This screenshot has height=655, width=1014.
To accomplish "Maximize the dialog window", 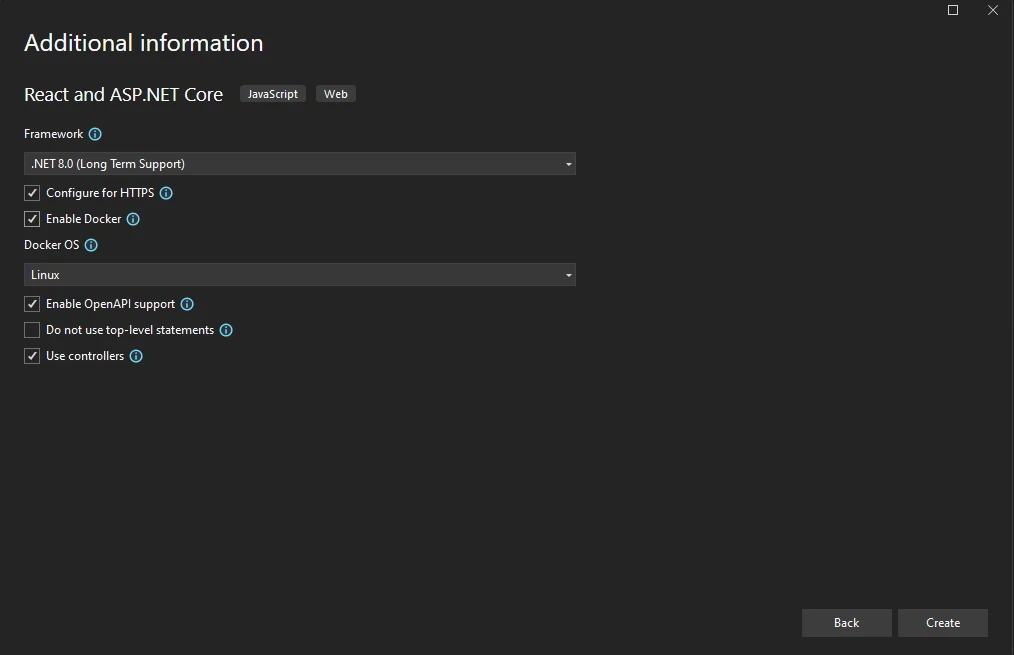I will point(953,10).
